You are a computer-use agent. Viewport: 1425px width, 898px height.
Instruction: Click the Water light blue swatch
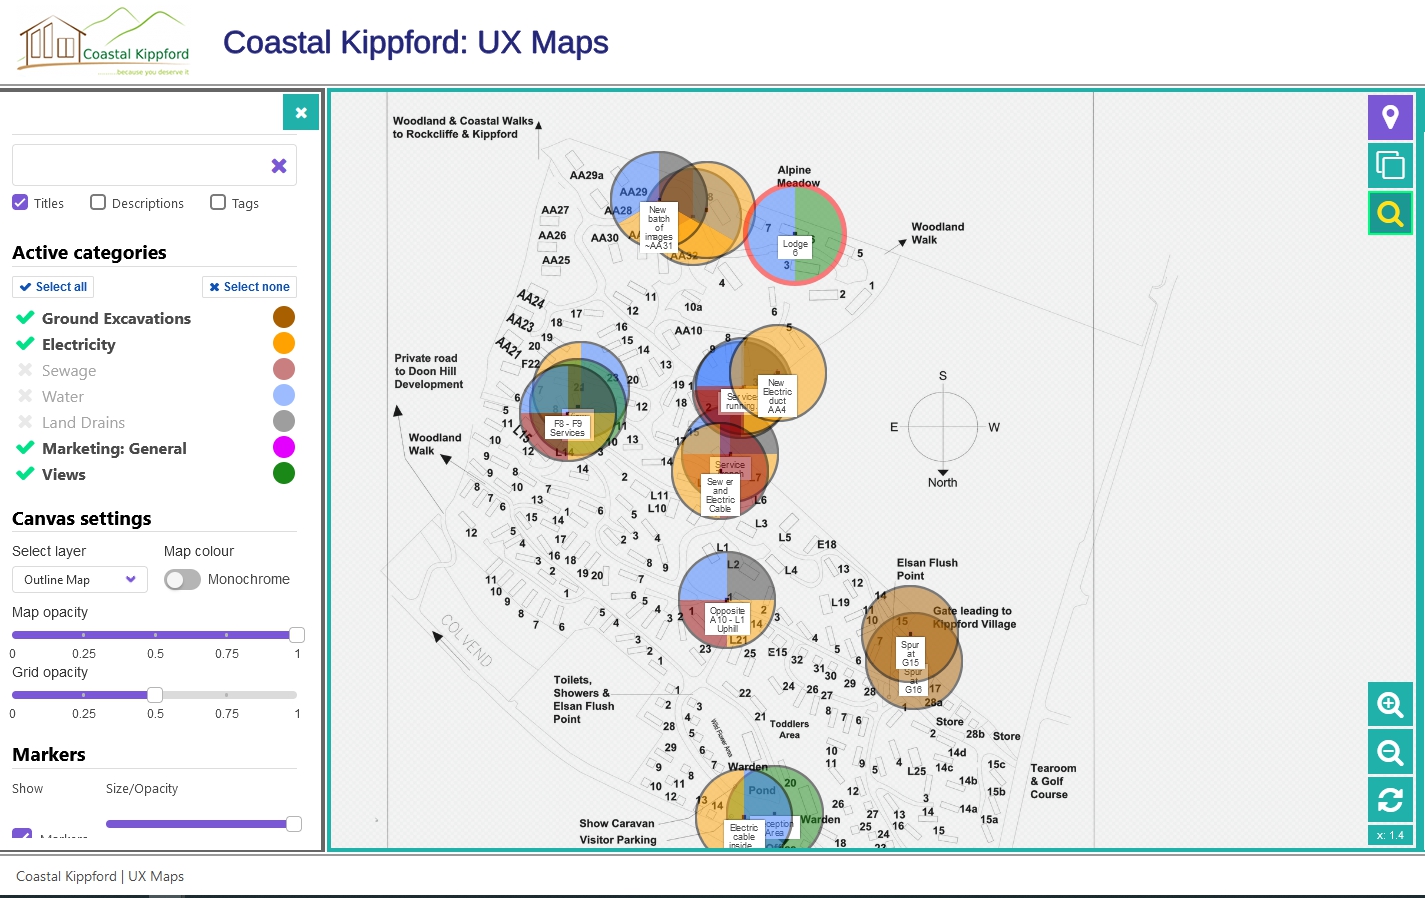click(284, 395)
